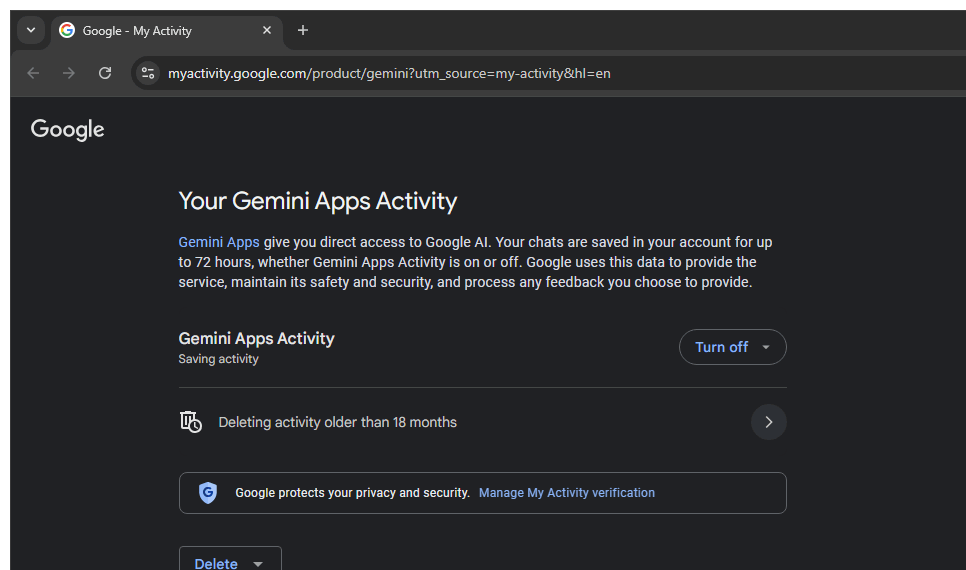Go forward to the next page

tap(69, 73)
